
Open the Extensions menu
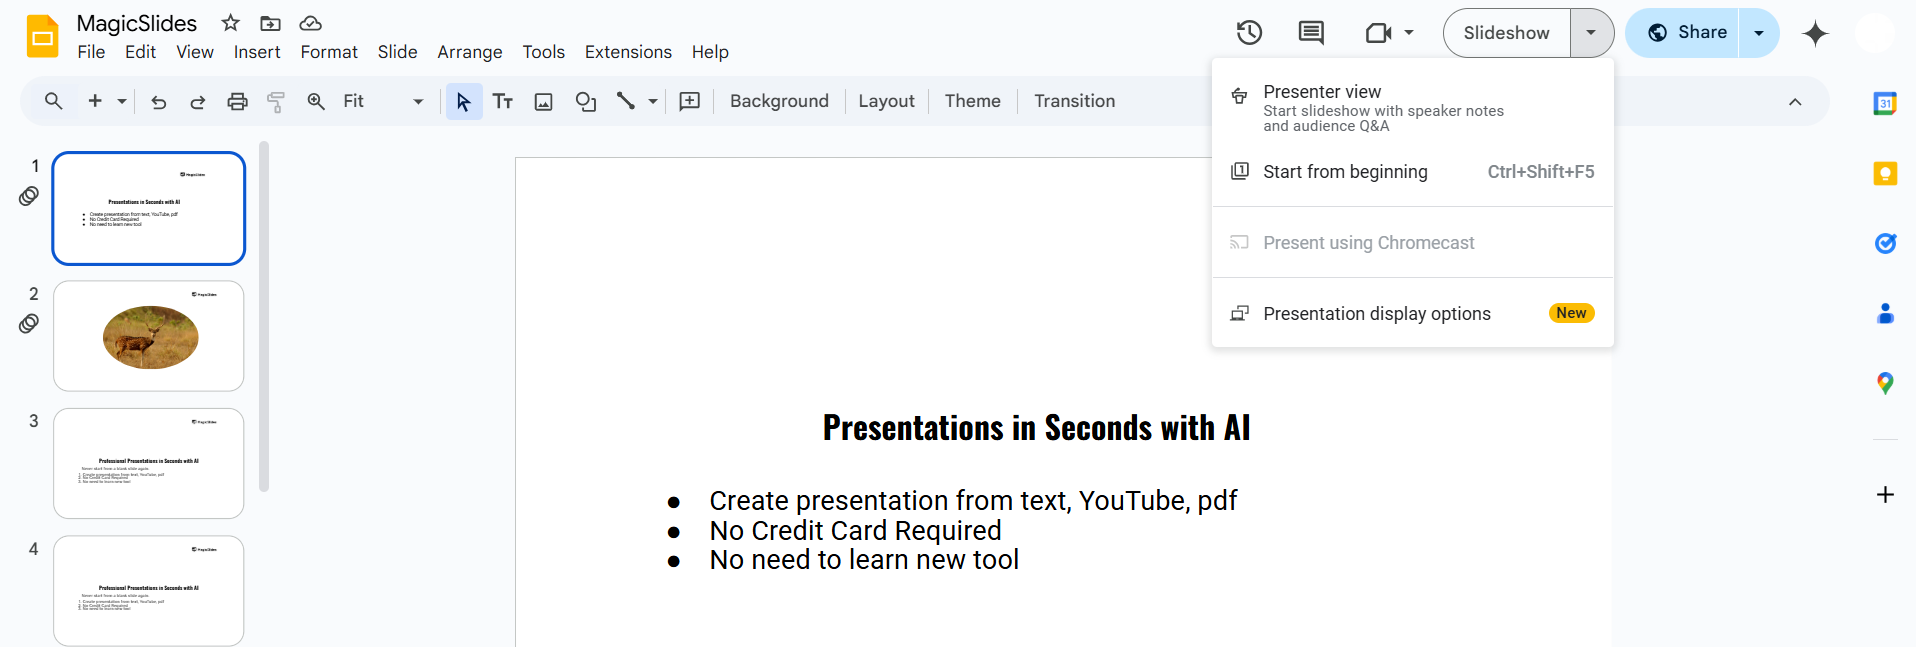[x=628, y=52]
